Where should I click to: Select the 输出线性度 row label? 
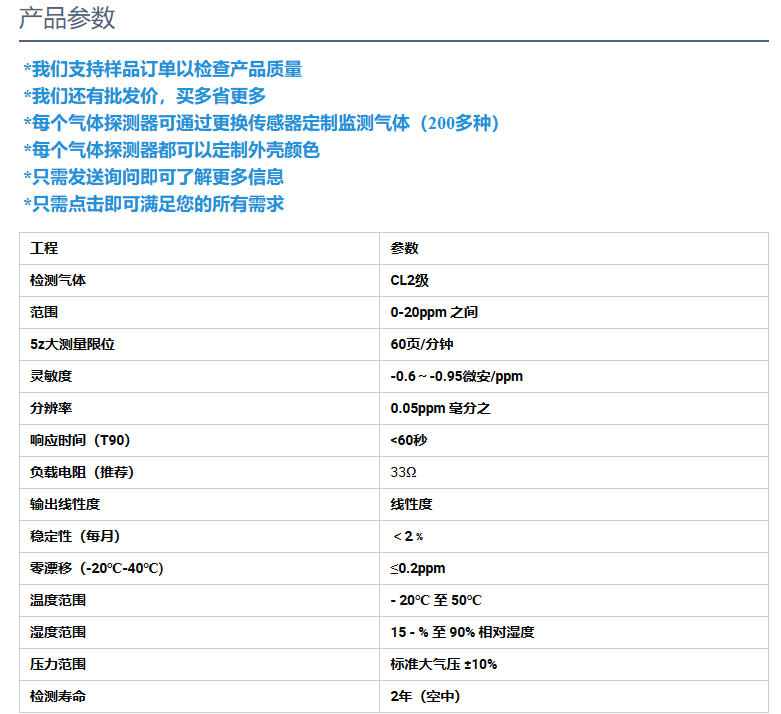point(65,504)
